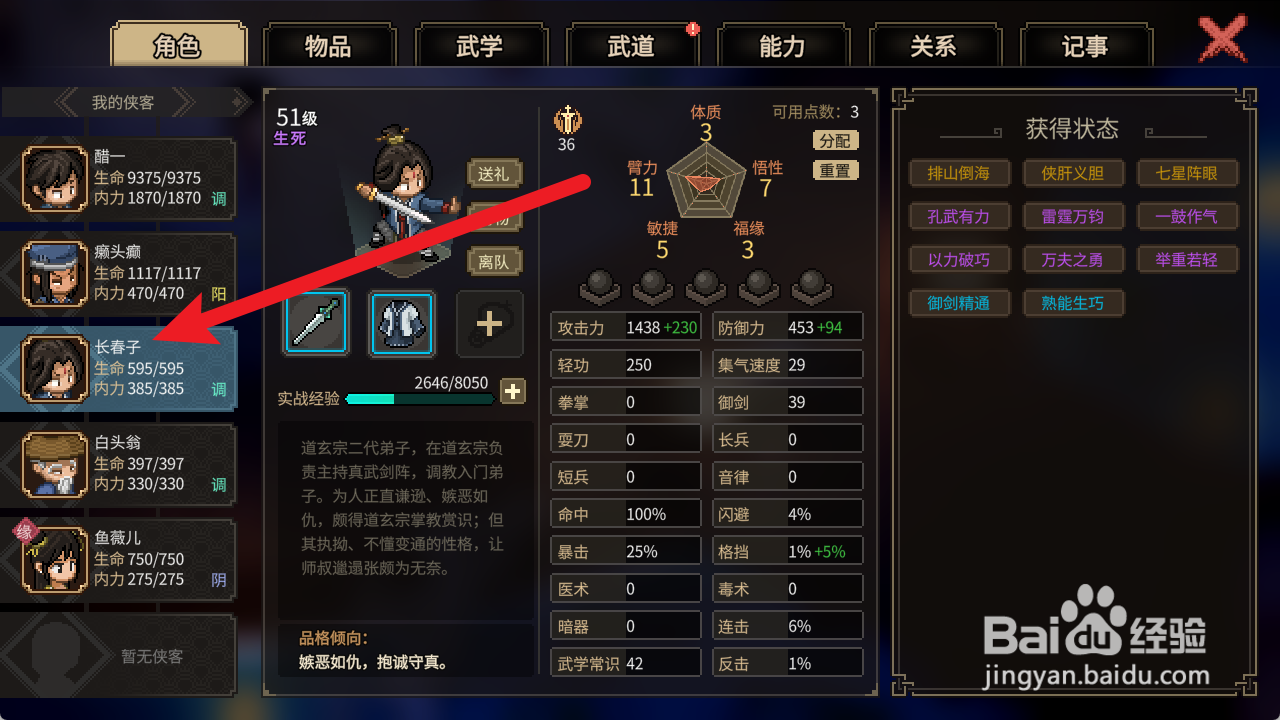This screenshot has width=1280, height=720.
Task: Click the first empty orb socket
Action: (x=601, y=287)
